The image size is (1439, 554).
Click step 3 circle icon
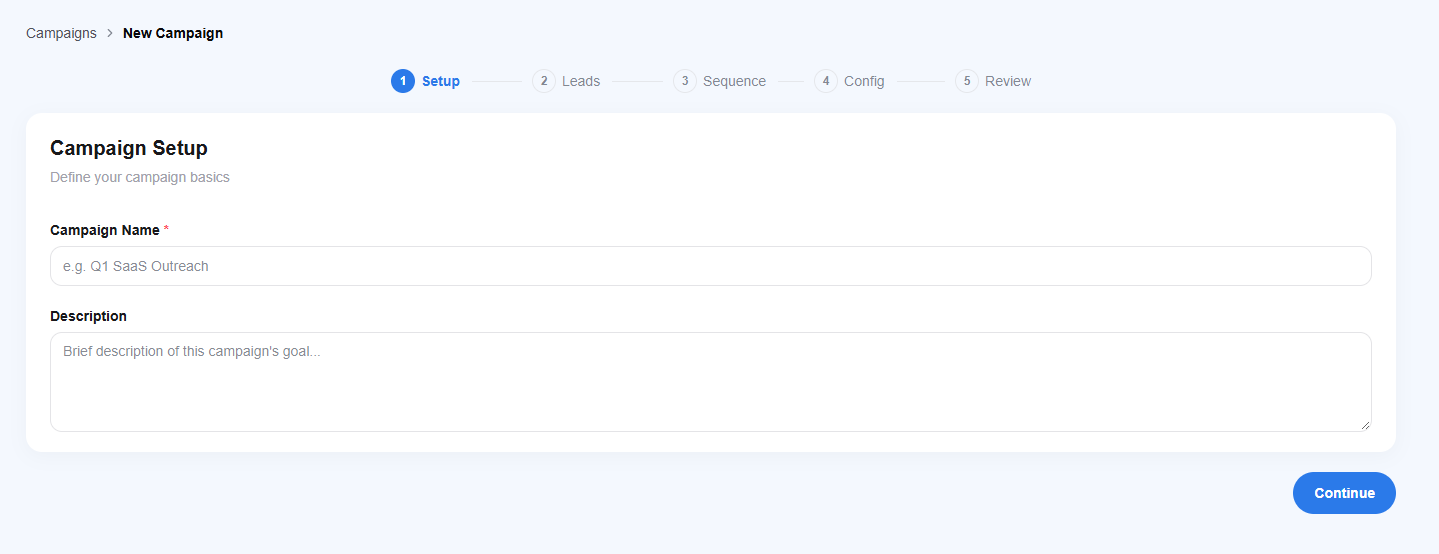(x=685, y=81)
